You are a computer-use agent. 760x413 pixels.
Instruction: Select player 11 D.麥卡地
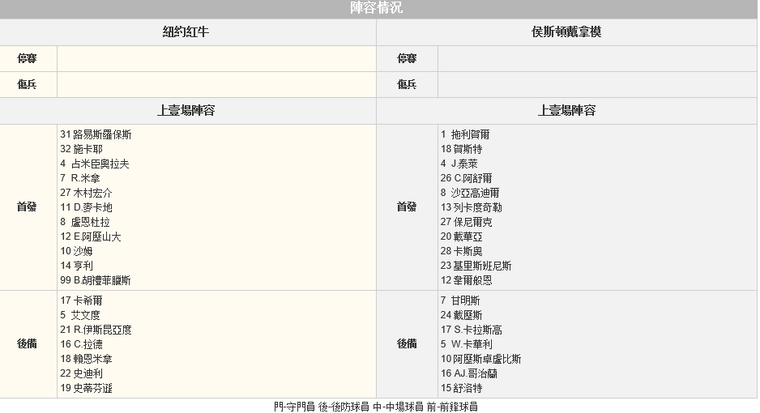point(86,207)
